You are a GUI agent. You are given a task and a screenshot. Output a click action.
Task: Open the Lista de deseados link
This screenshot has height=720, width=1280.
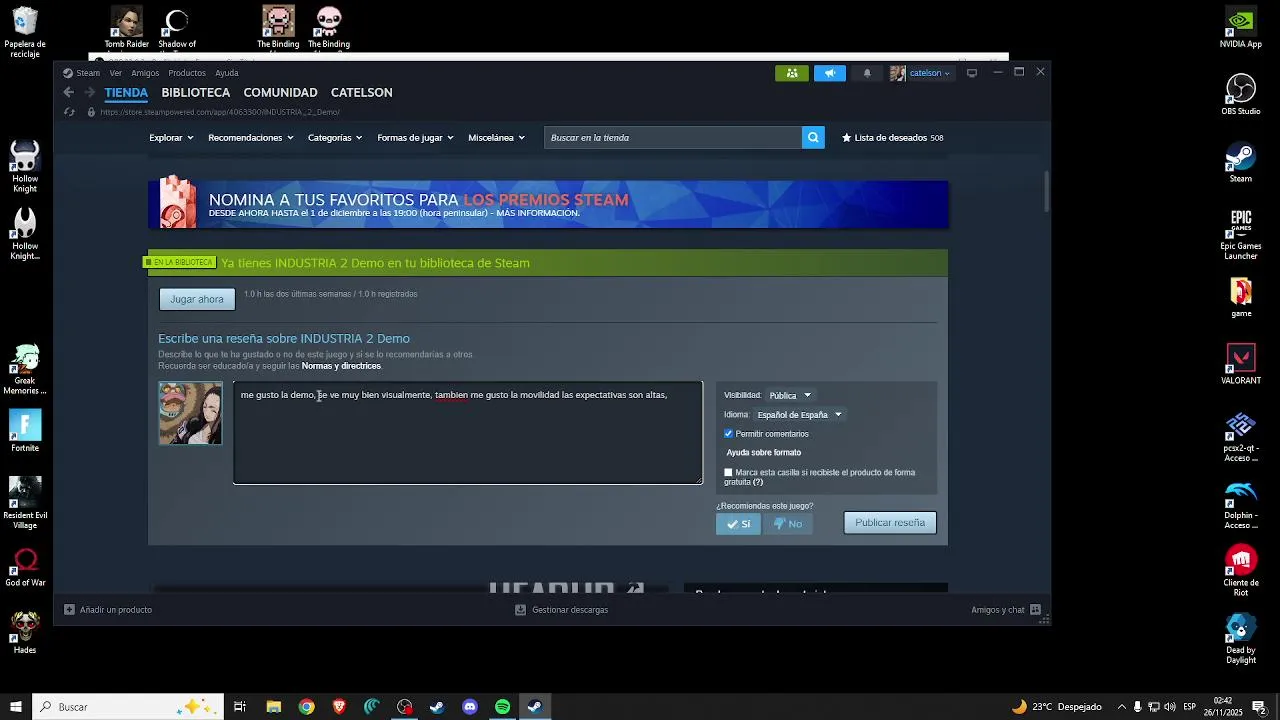point(892,138)
